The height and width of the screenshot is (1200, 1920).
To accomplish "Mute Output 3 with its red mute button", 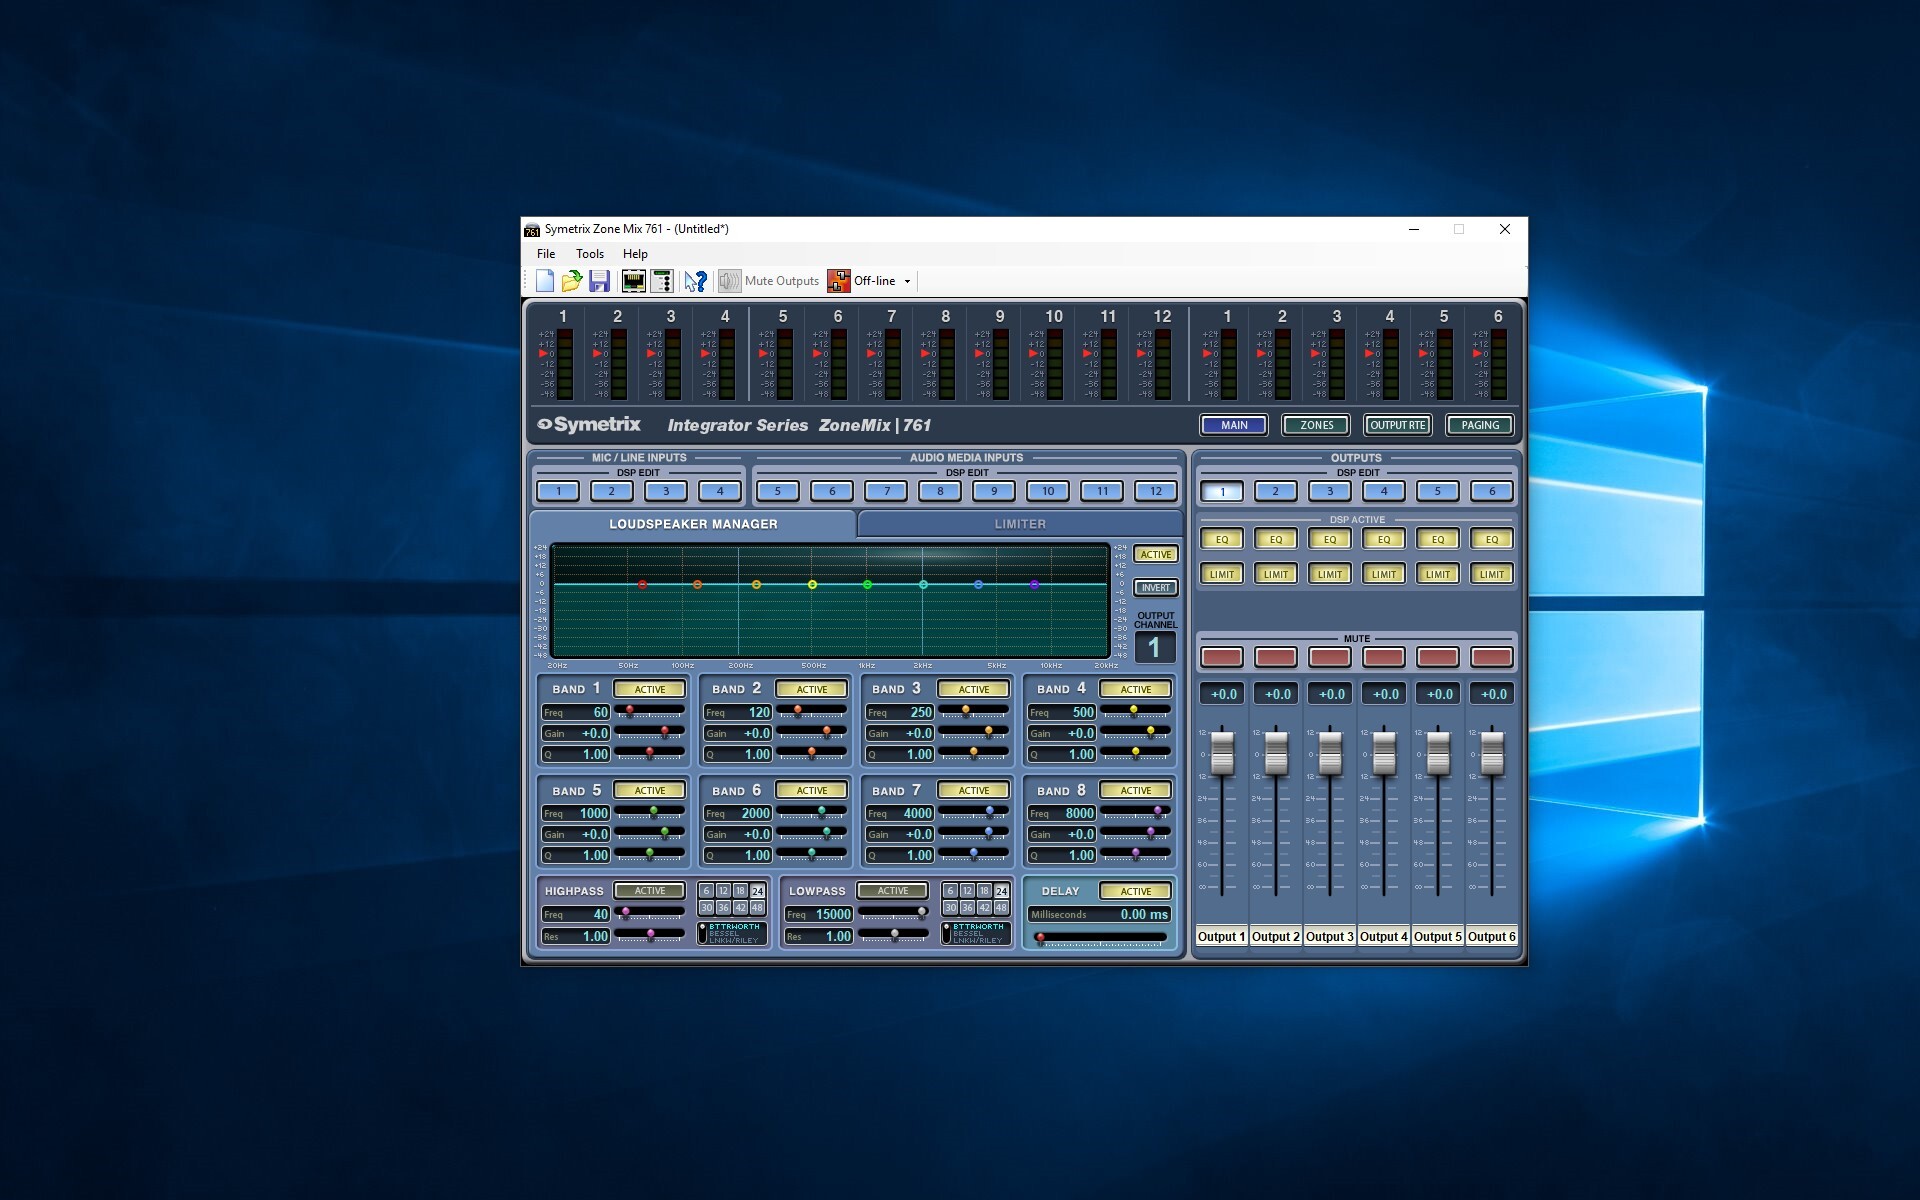I will [1329, 657].
